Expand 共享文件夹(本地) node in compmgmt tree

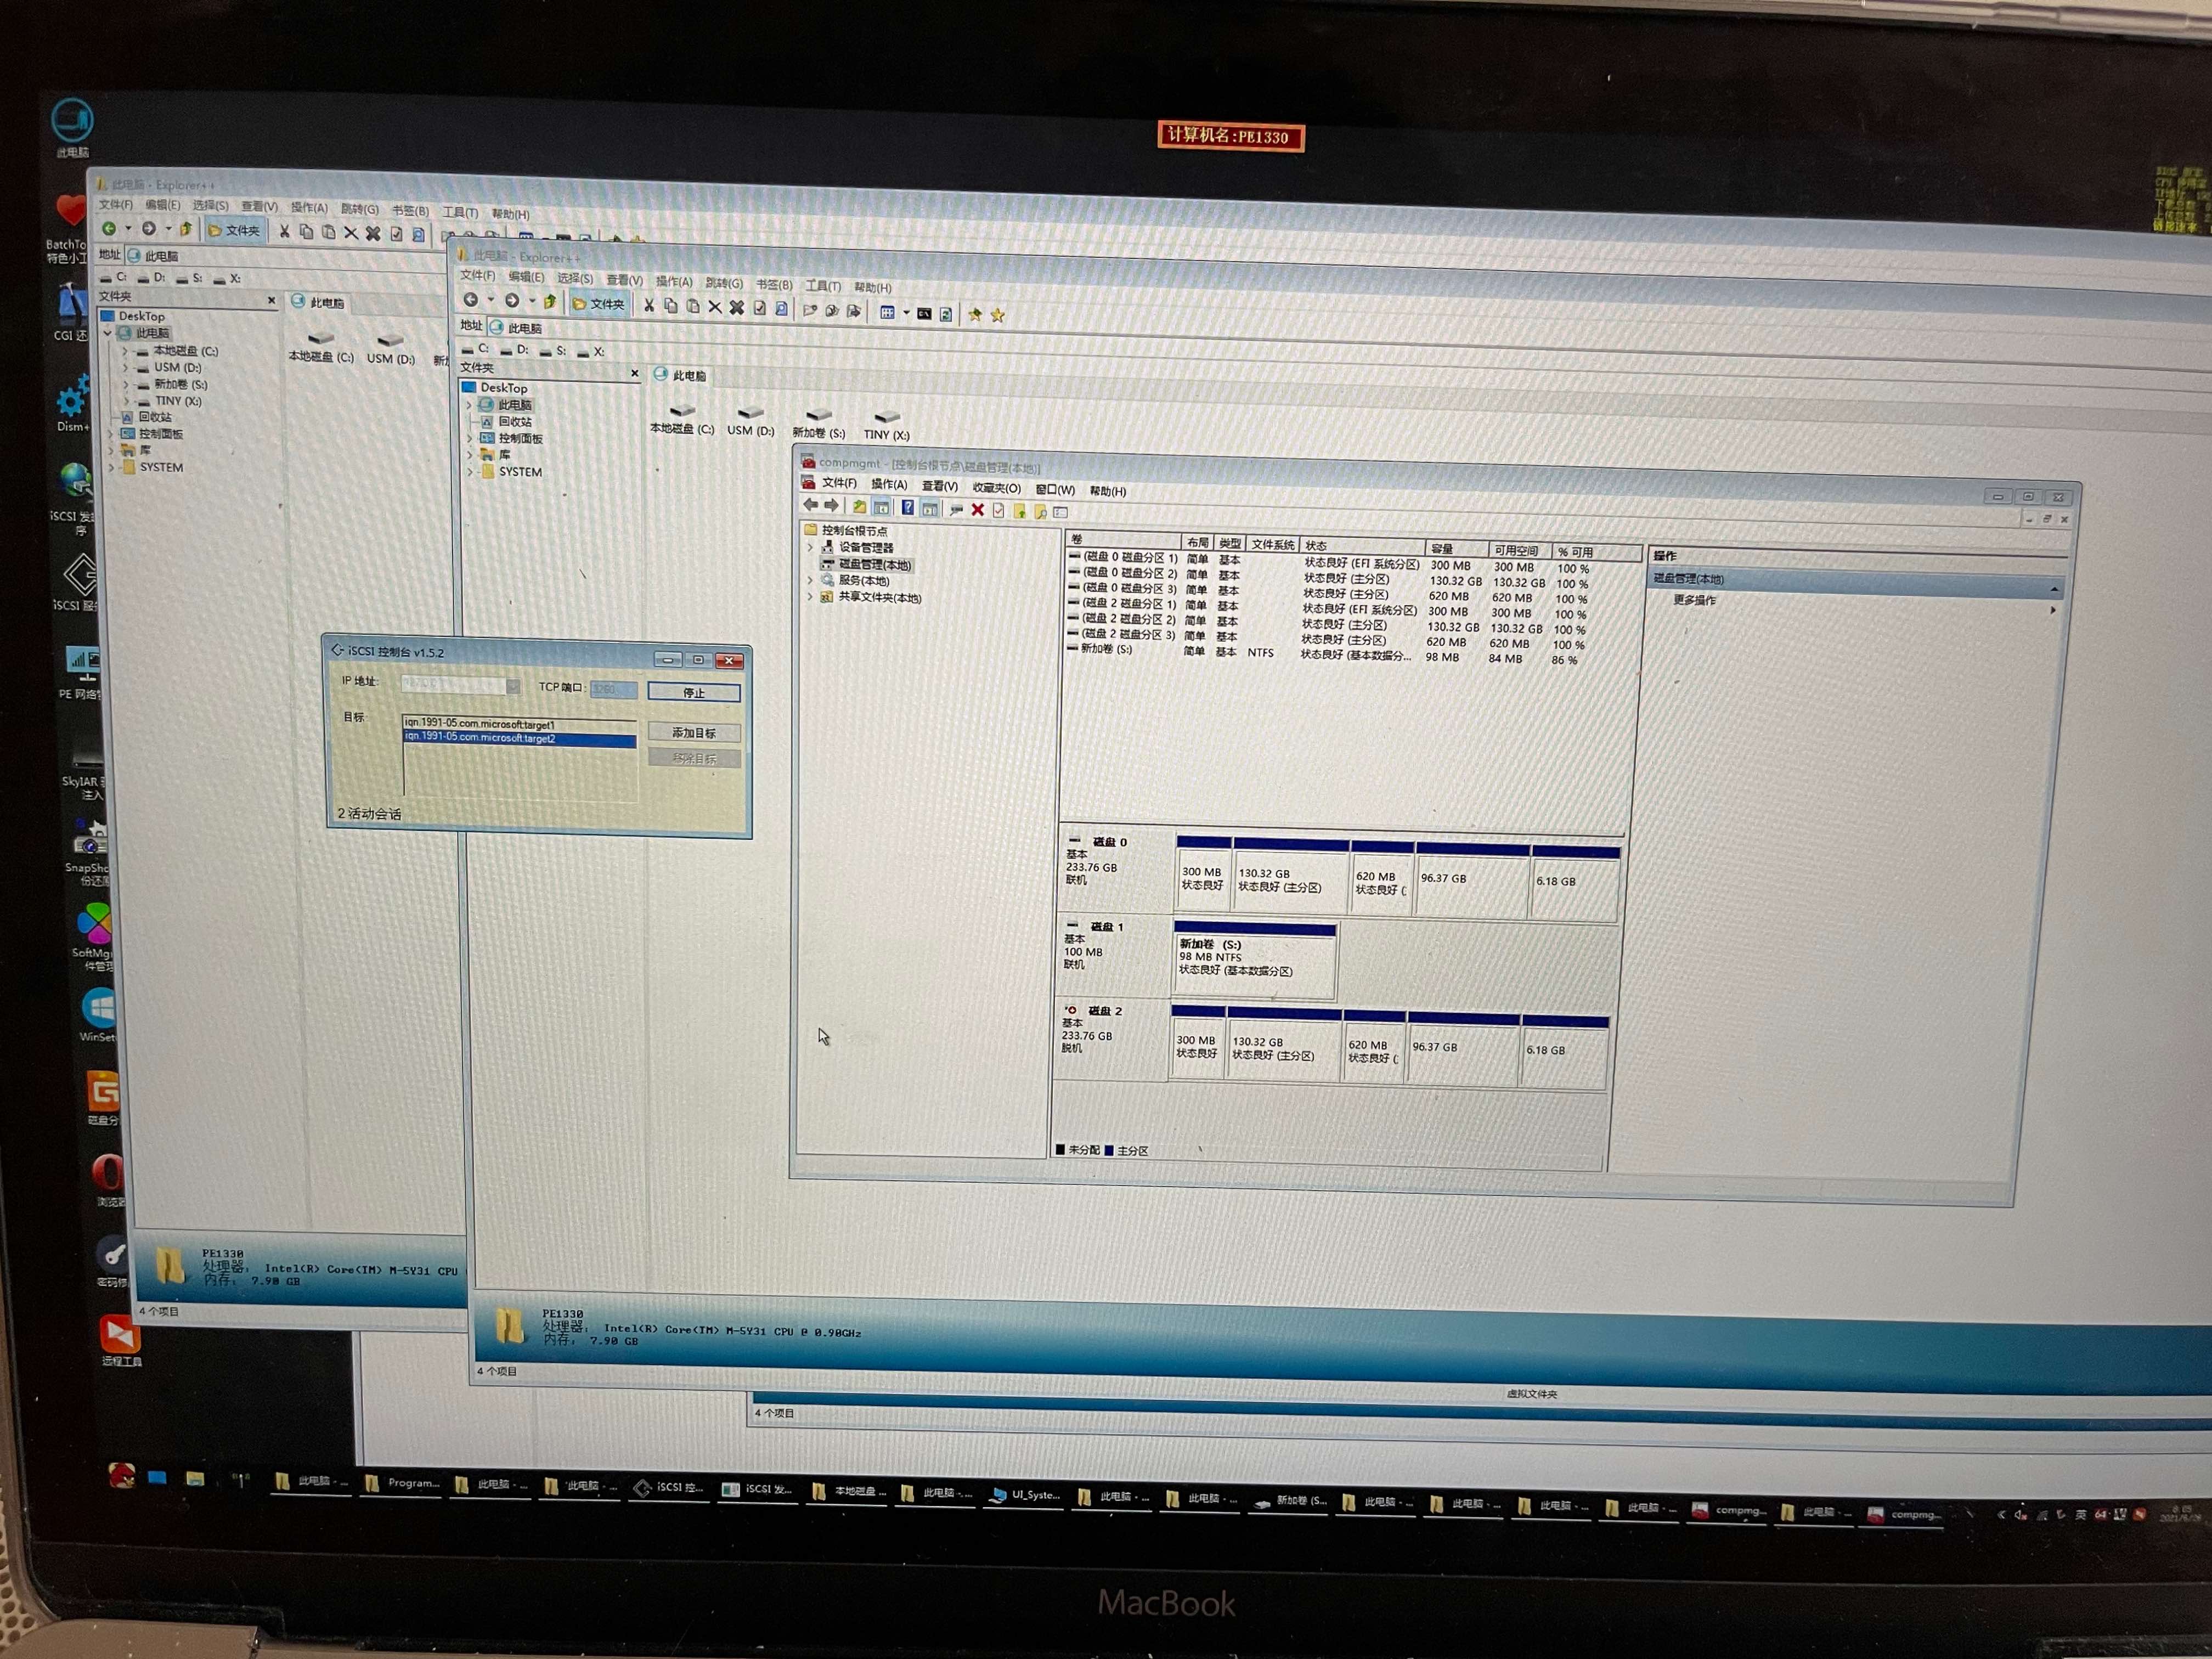point(810,597)
